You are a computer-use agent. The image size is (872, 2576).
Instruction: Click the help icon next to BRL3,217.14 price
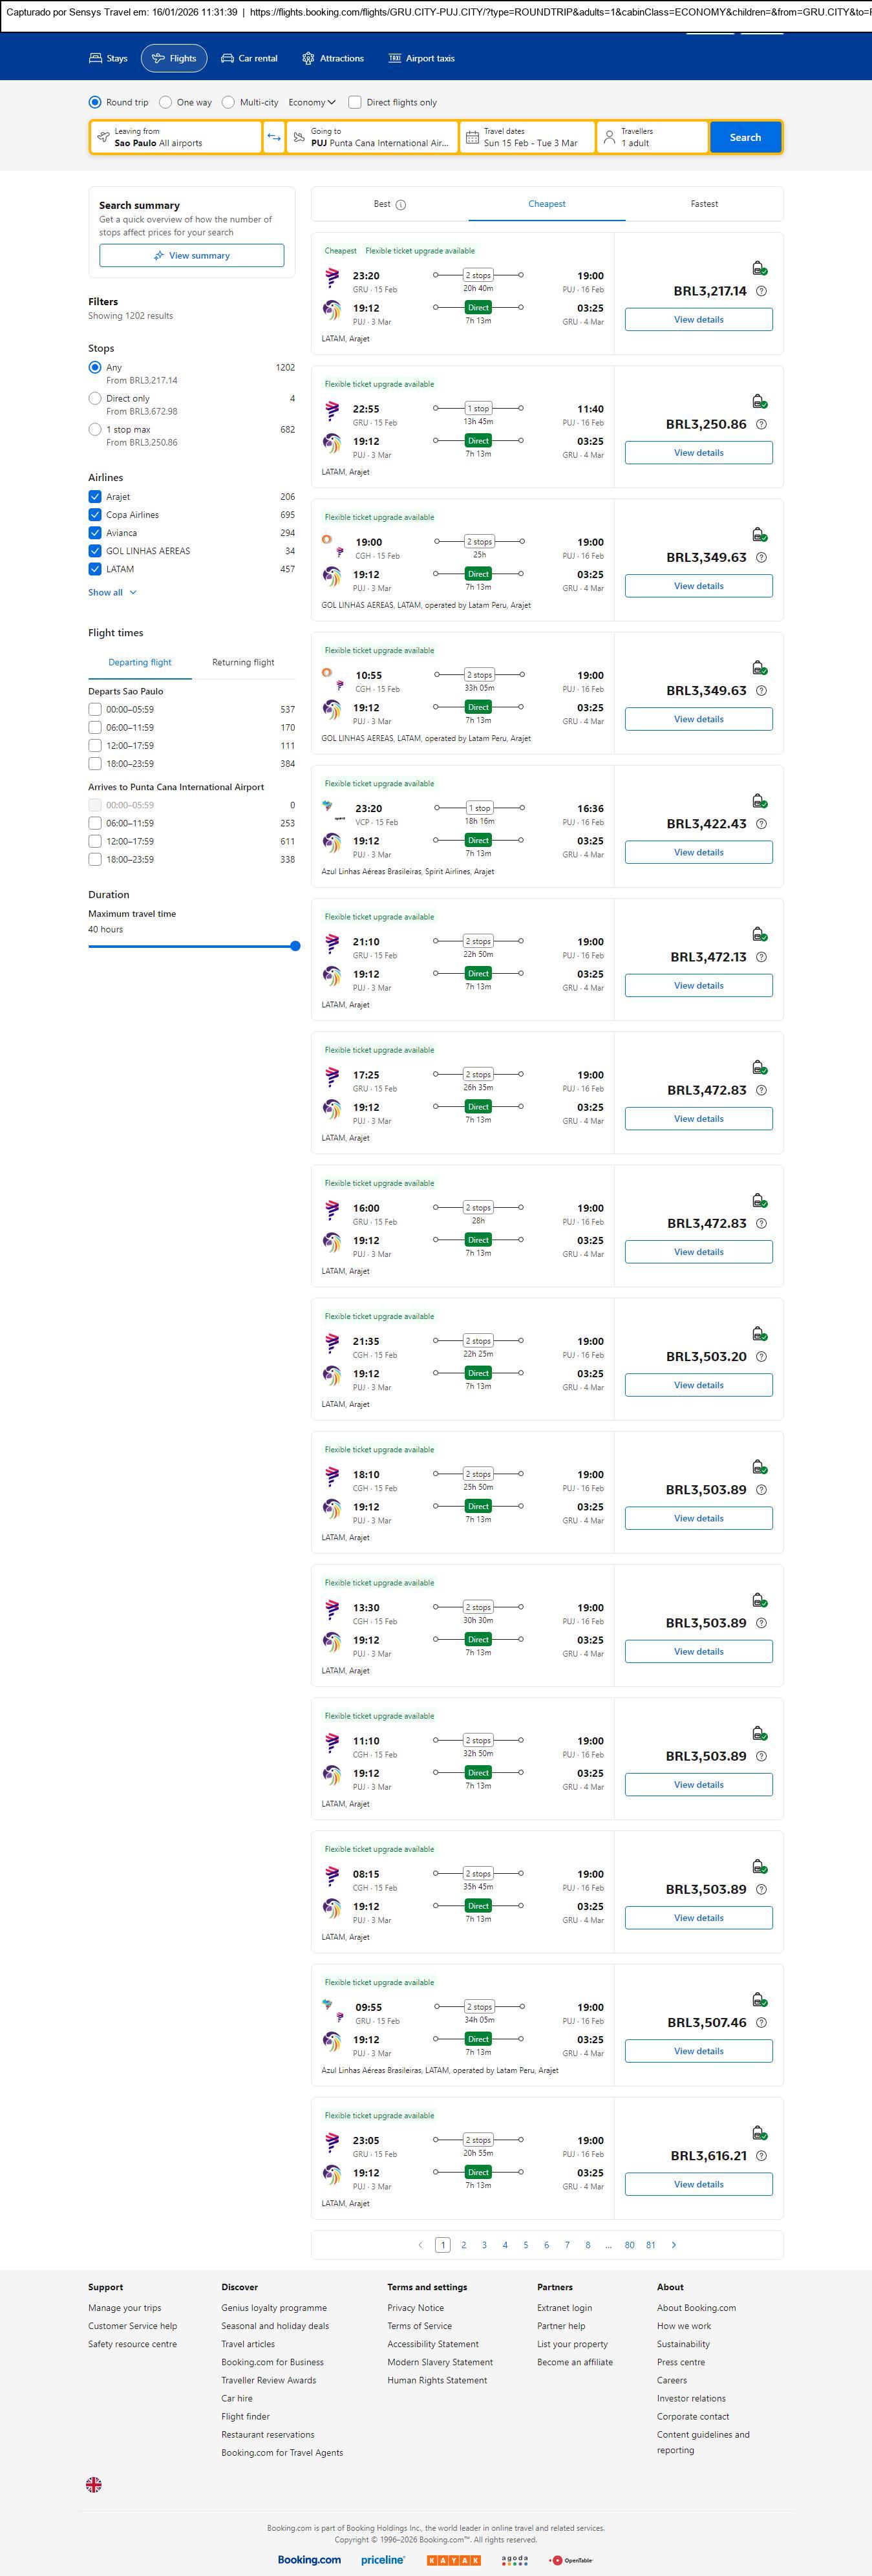[x=761, y=291]
